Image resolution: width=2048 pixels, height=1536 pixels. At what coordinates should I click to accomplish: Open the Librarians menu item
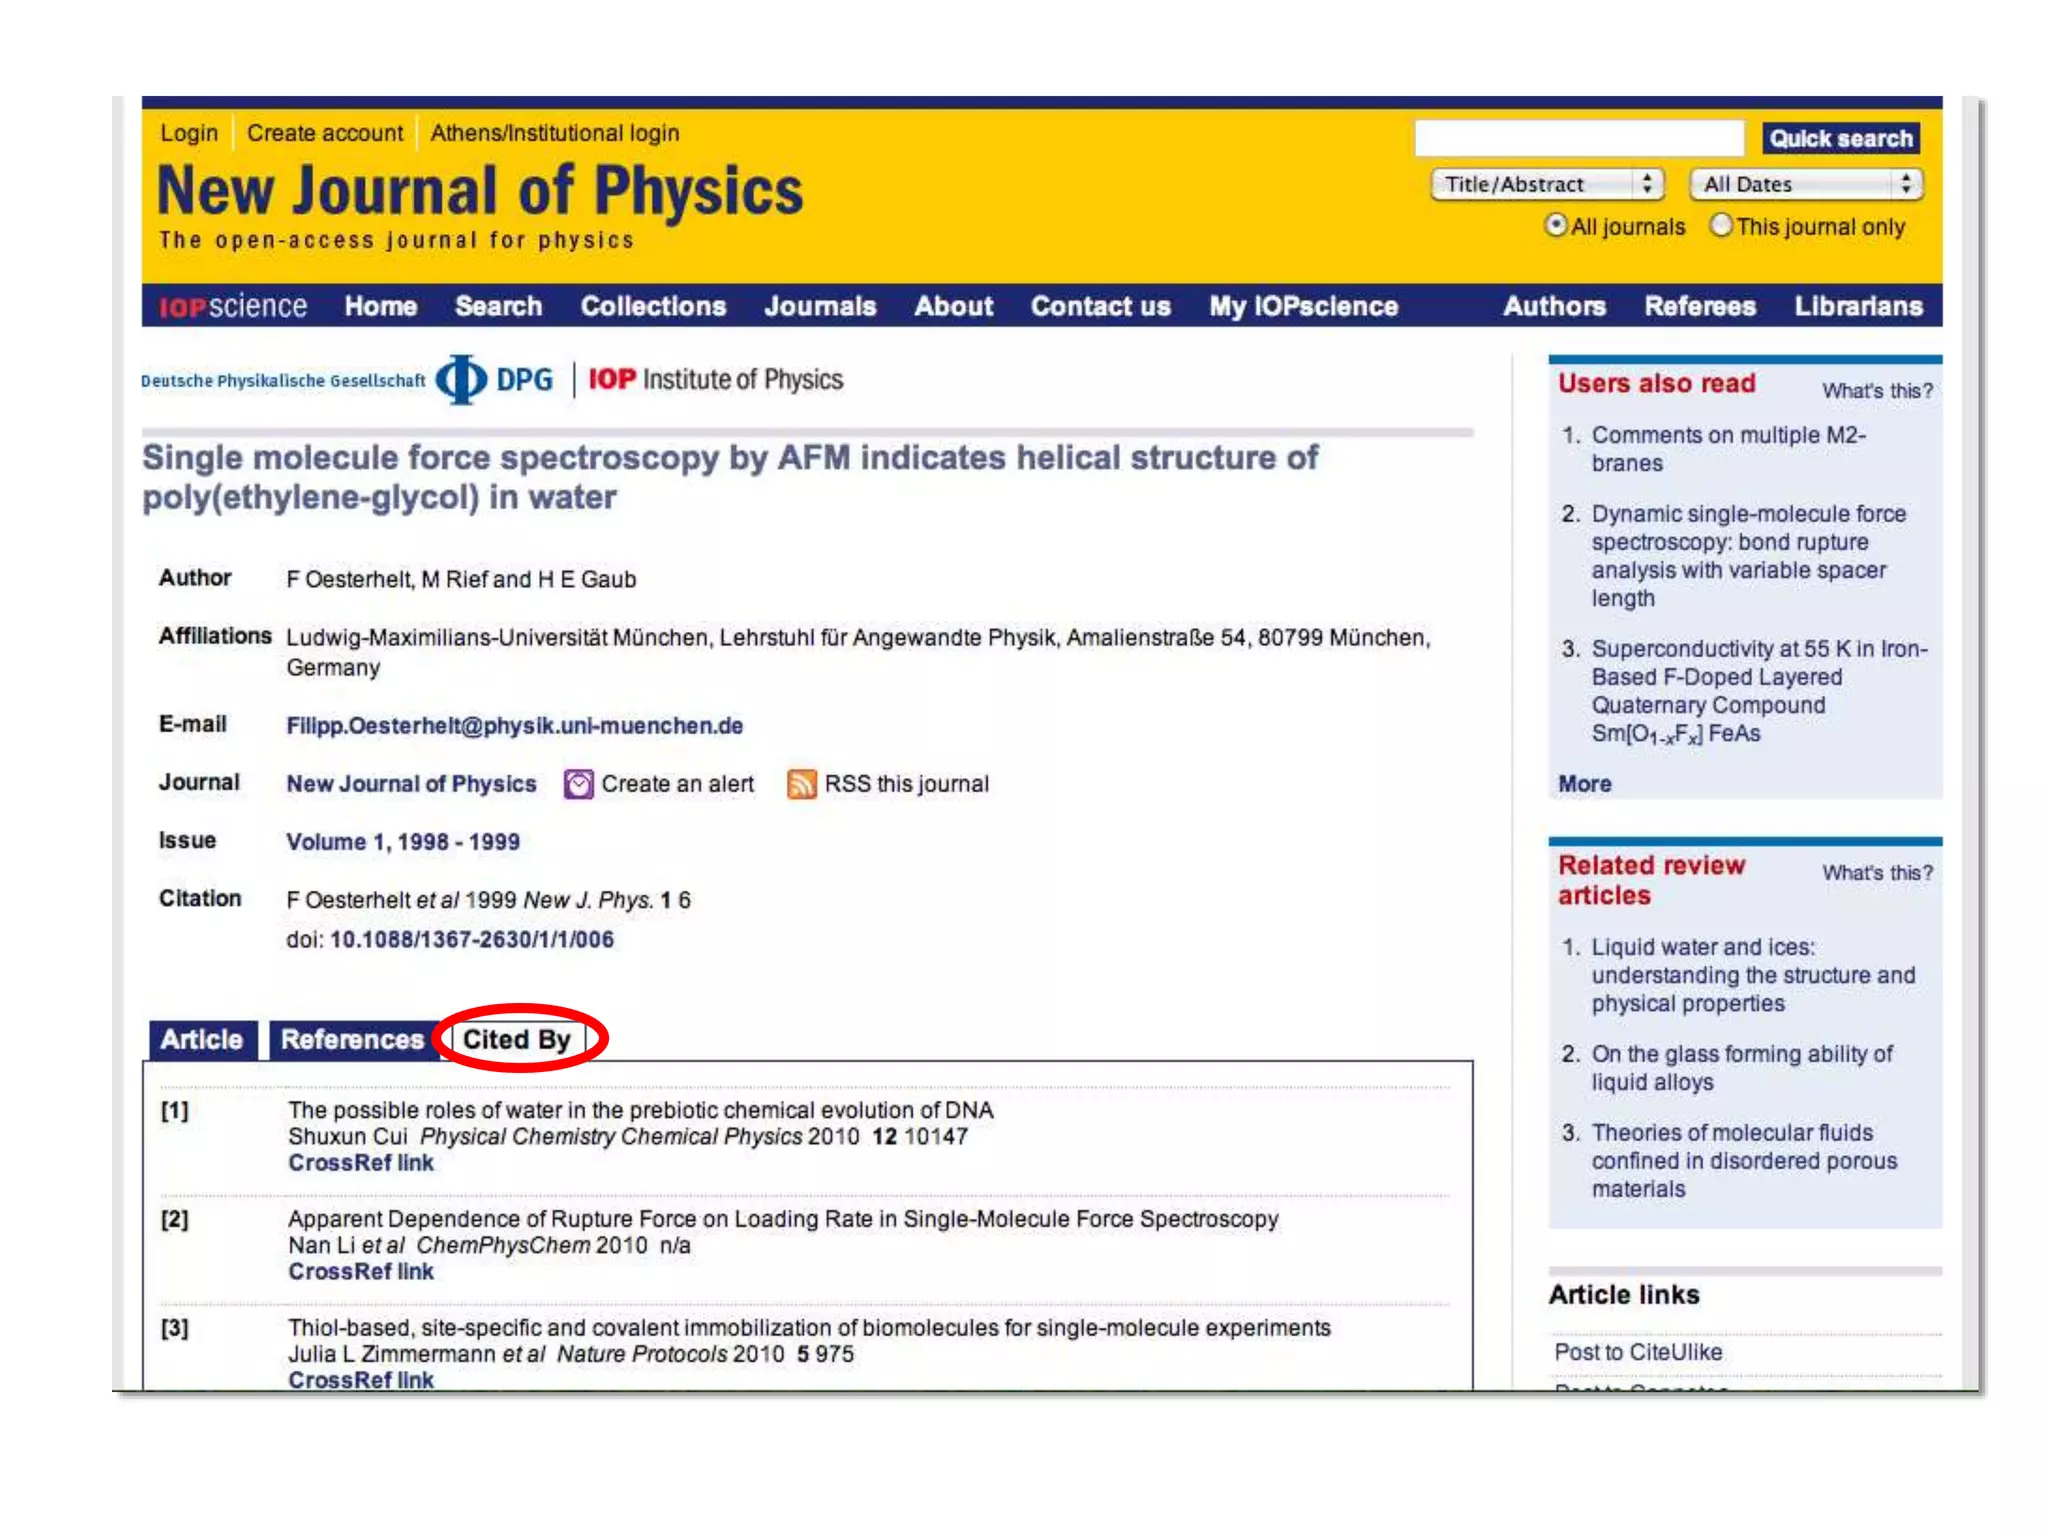(1858, 306)
